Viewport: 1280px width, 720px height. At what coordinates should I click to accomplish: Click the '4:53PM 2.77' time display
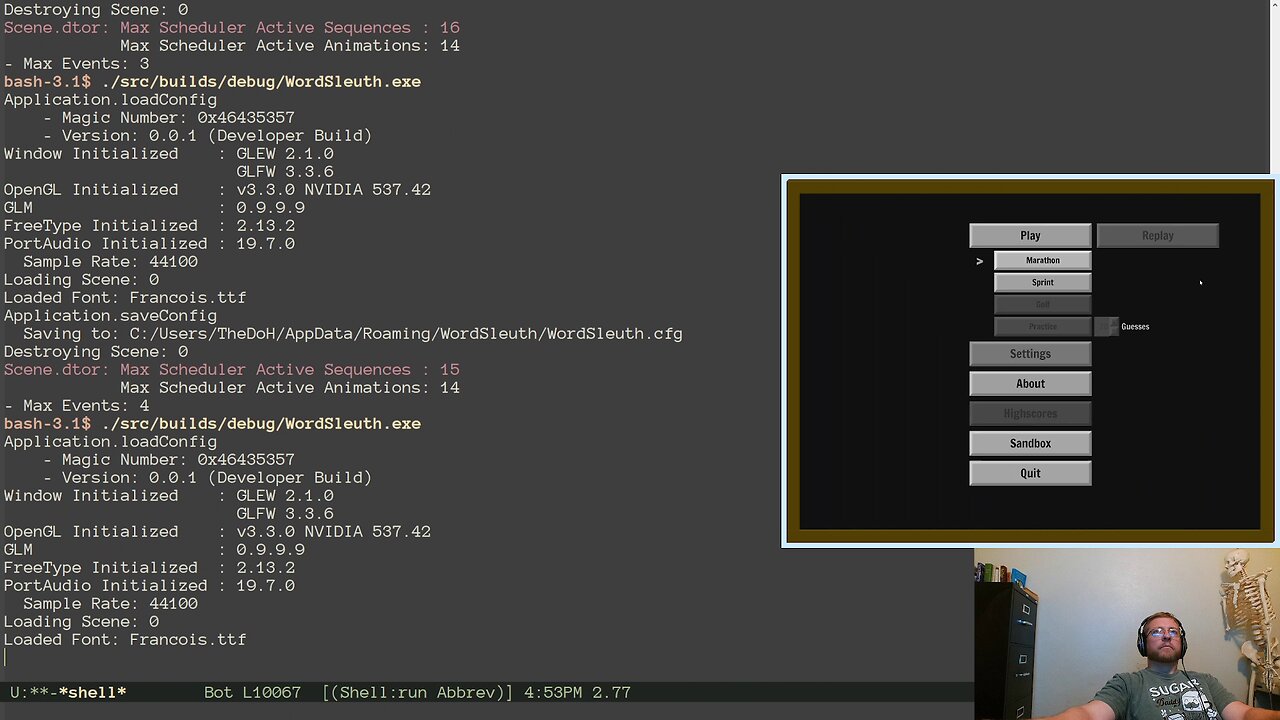click(577, 692)
